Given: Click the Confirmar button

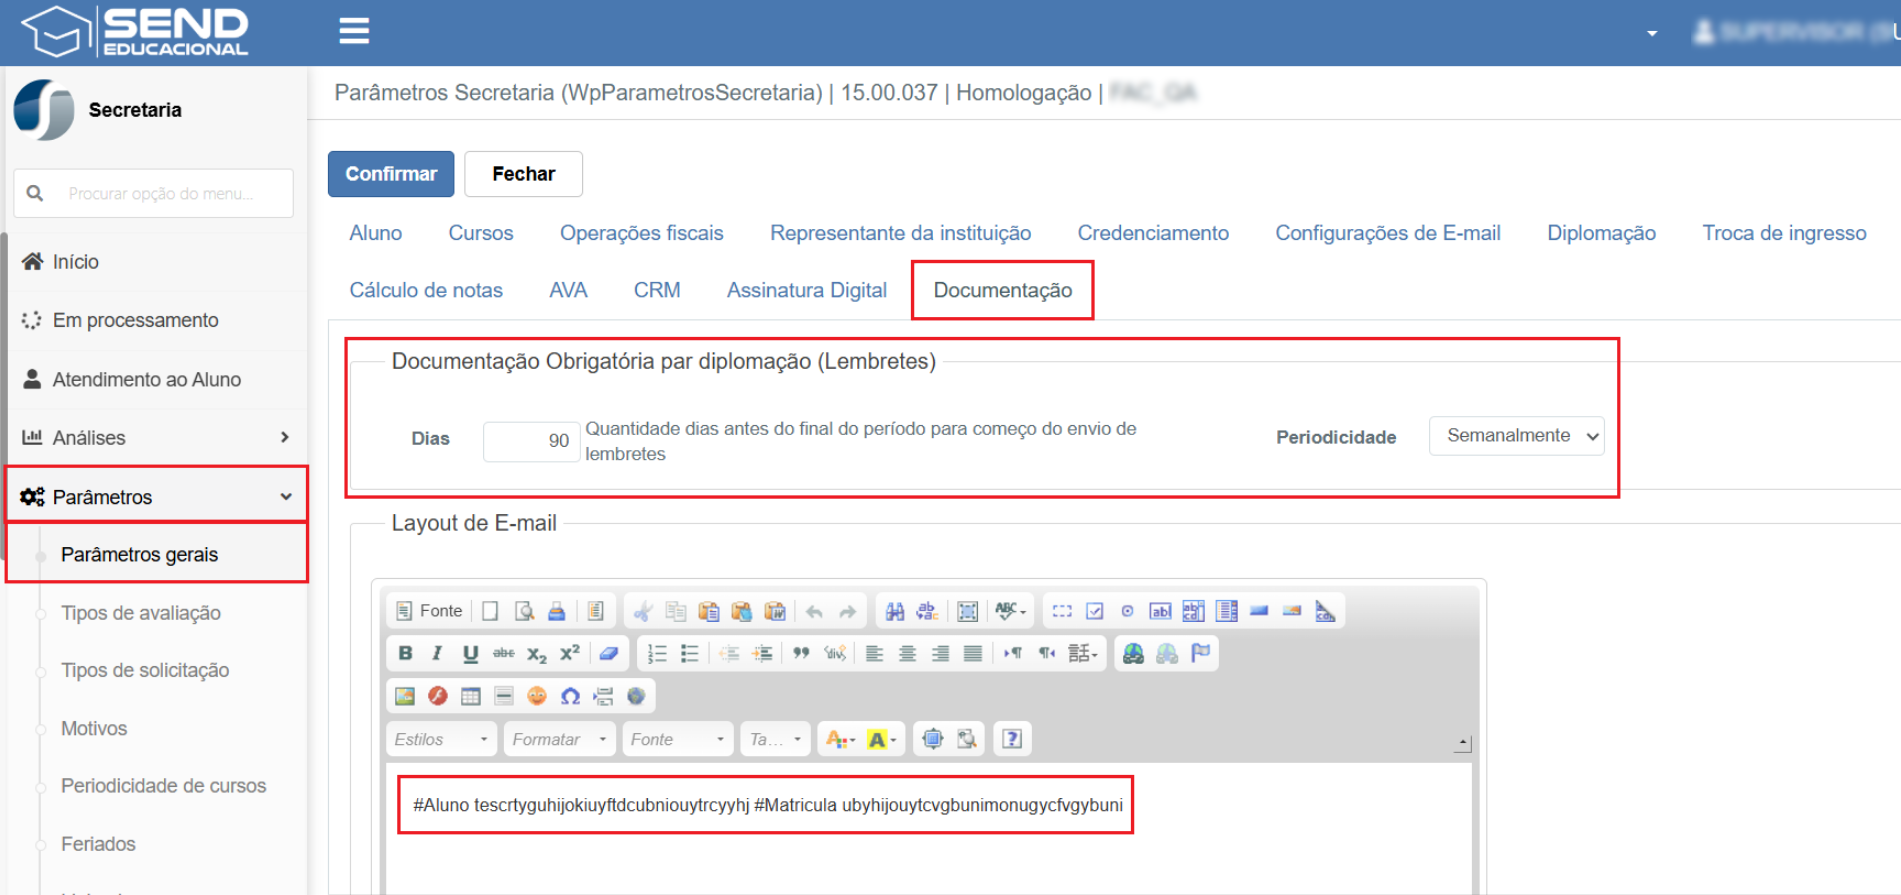Looking at the screenshot, I should 391,174.
